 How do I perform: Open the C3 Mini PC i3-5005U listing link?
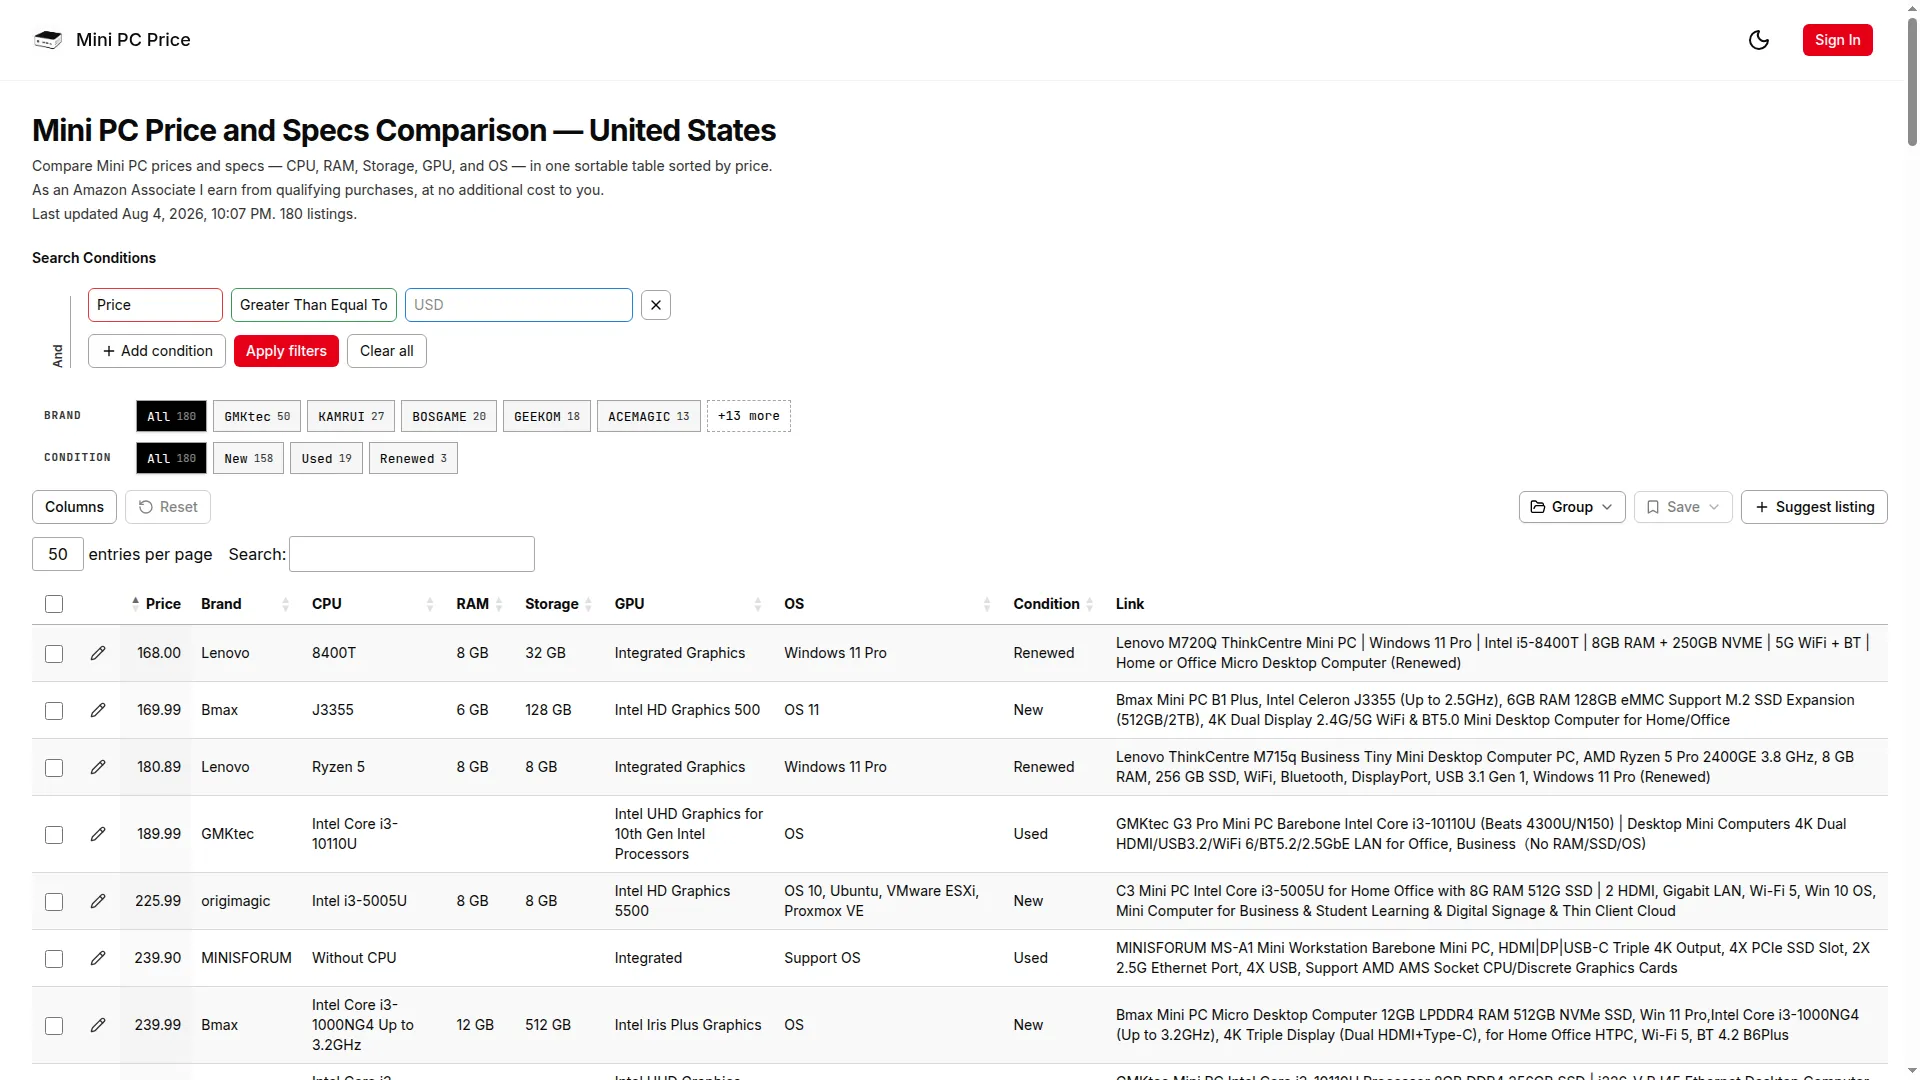(x=1496, y=901)
